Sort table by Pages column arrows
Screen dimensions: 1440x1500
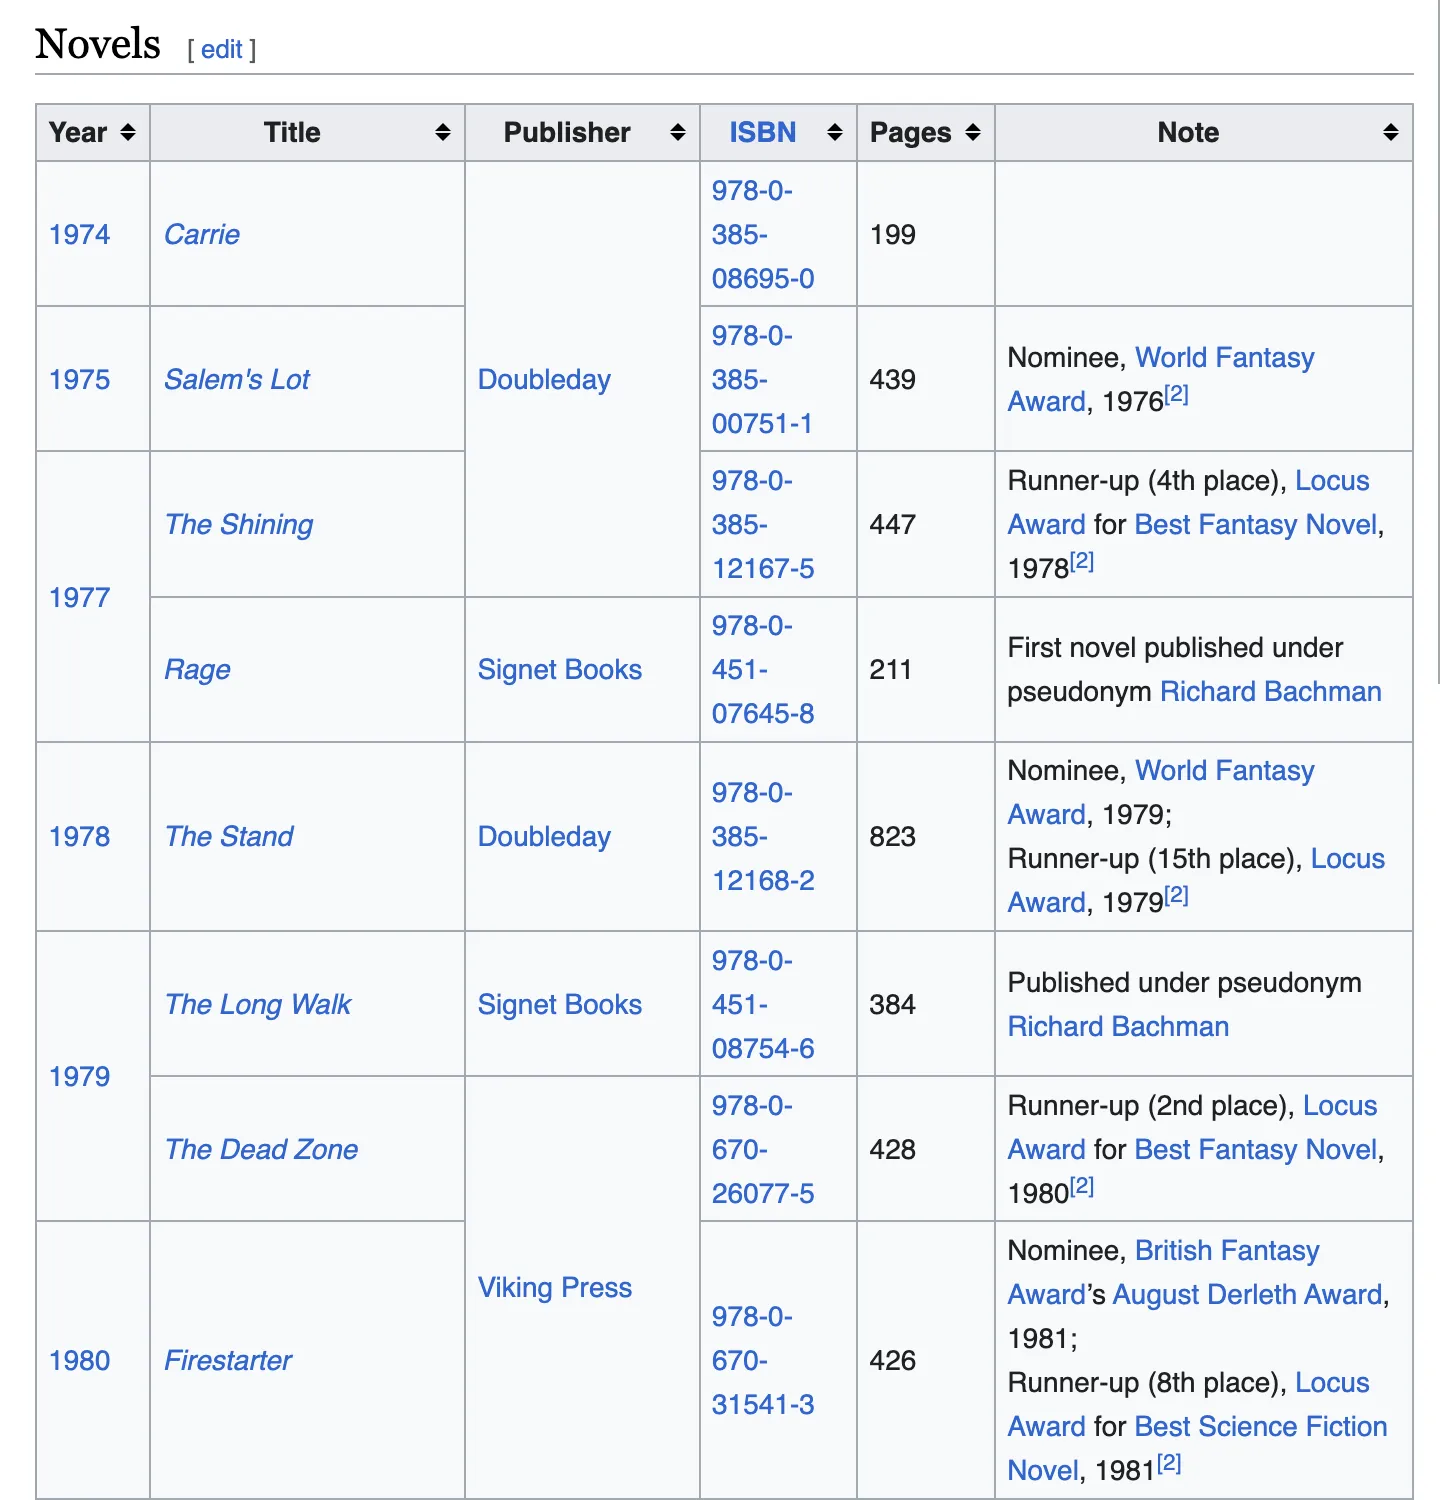point(973,132)
